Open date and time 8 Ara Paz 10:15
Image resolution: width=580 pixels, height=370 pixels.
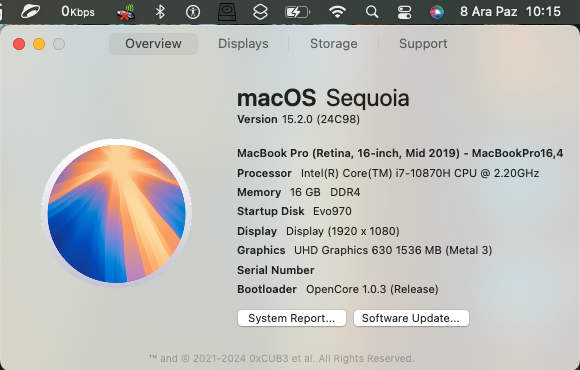[510, 12]
